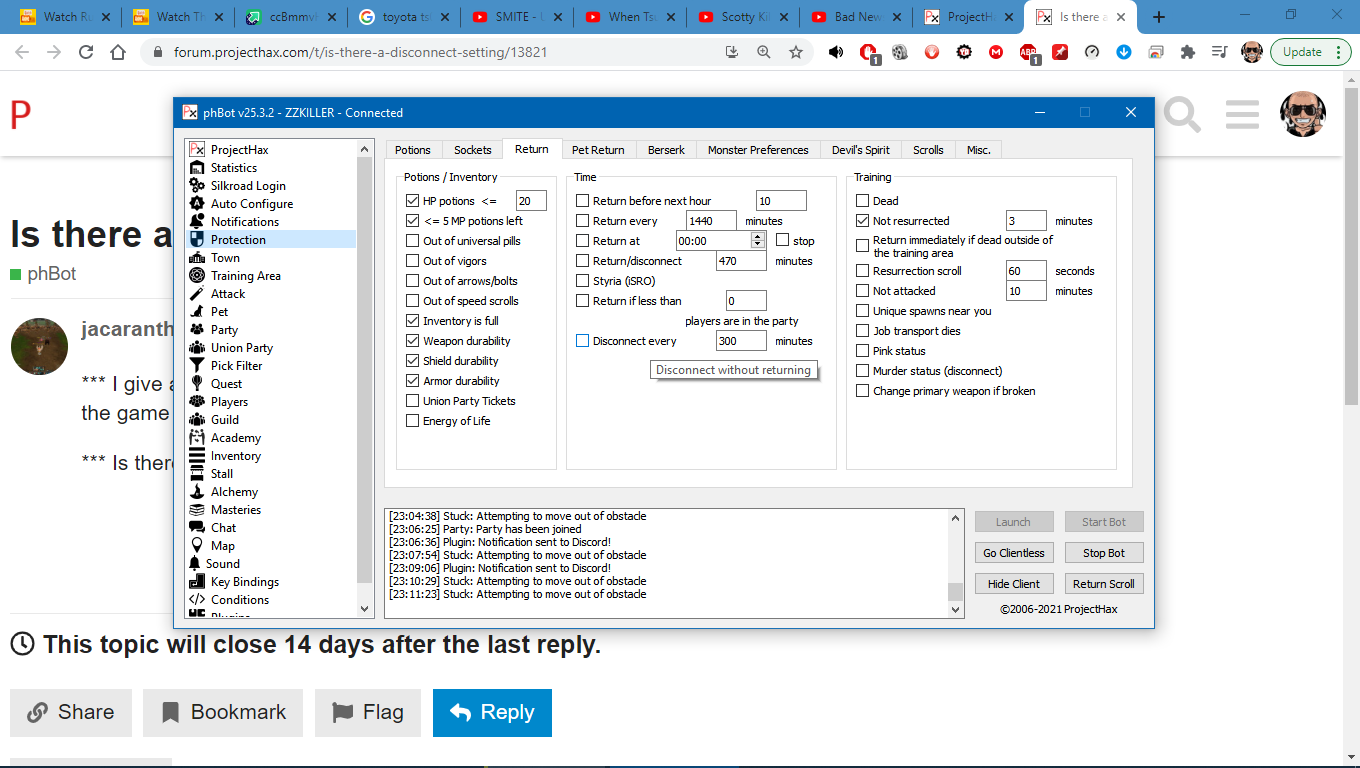Uncheck the Inventory is full checkbox
Viewport: 1360px width, 768px height.
click(x=413, y=321)
